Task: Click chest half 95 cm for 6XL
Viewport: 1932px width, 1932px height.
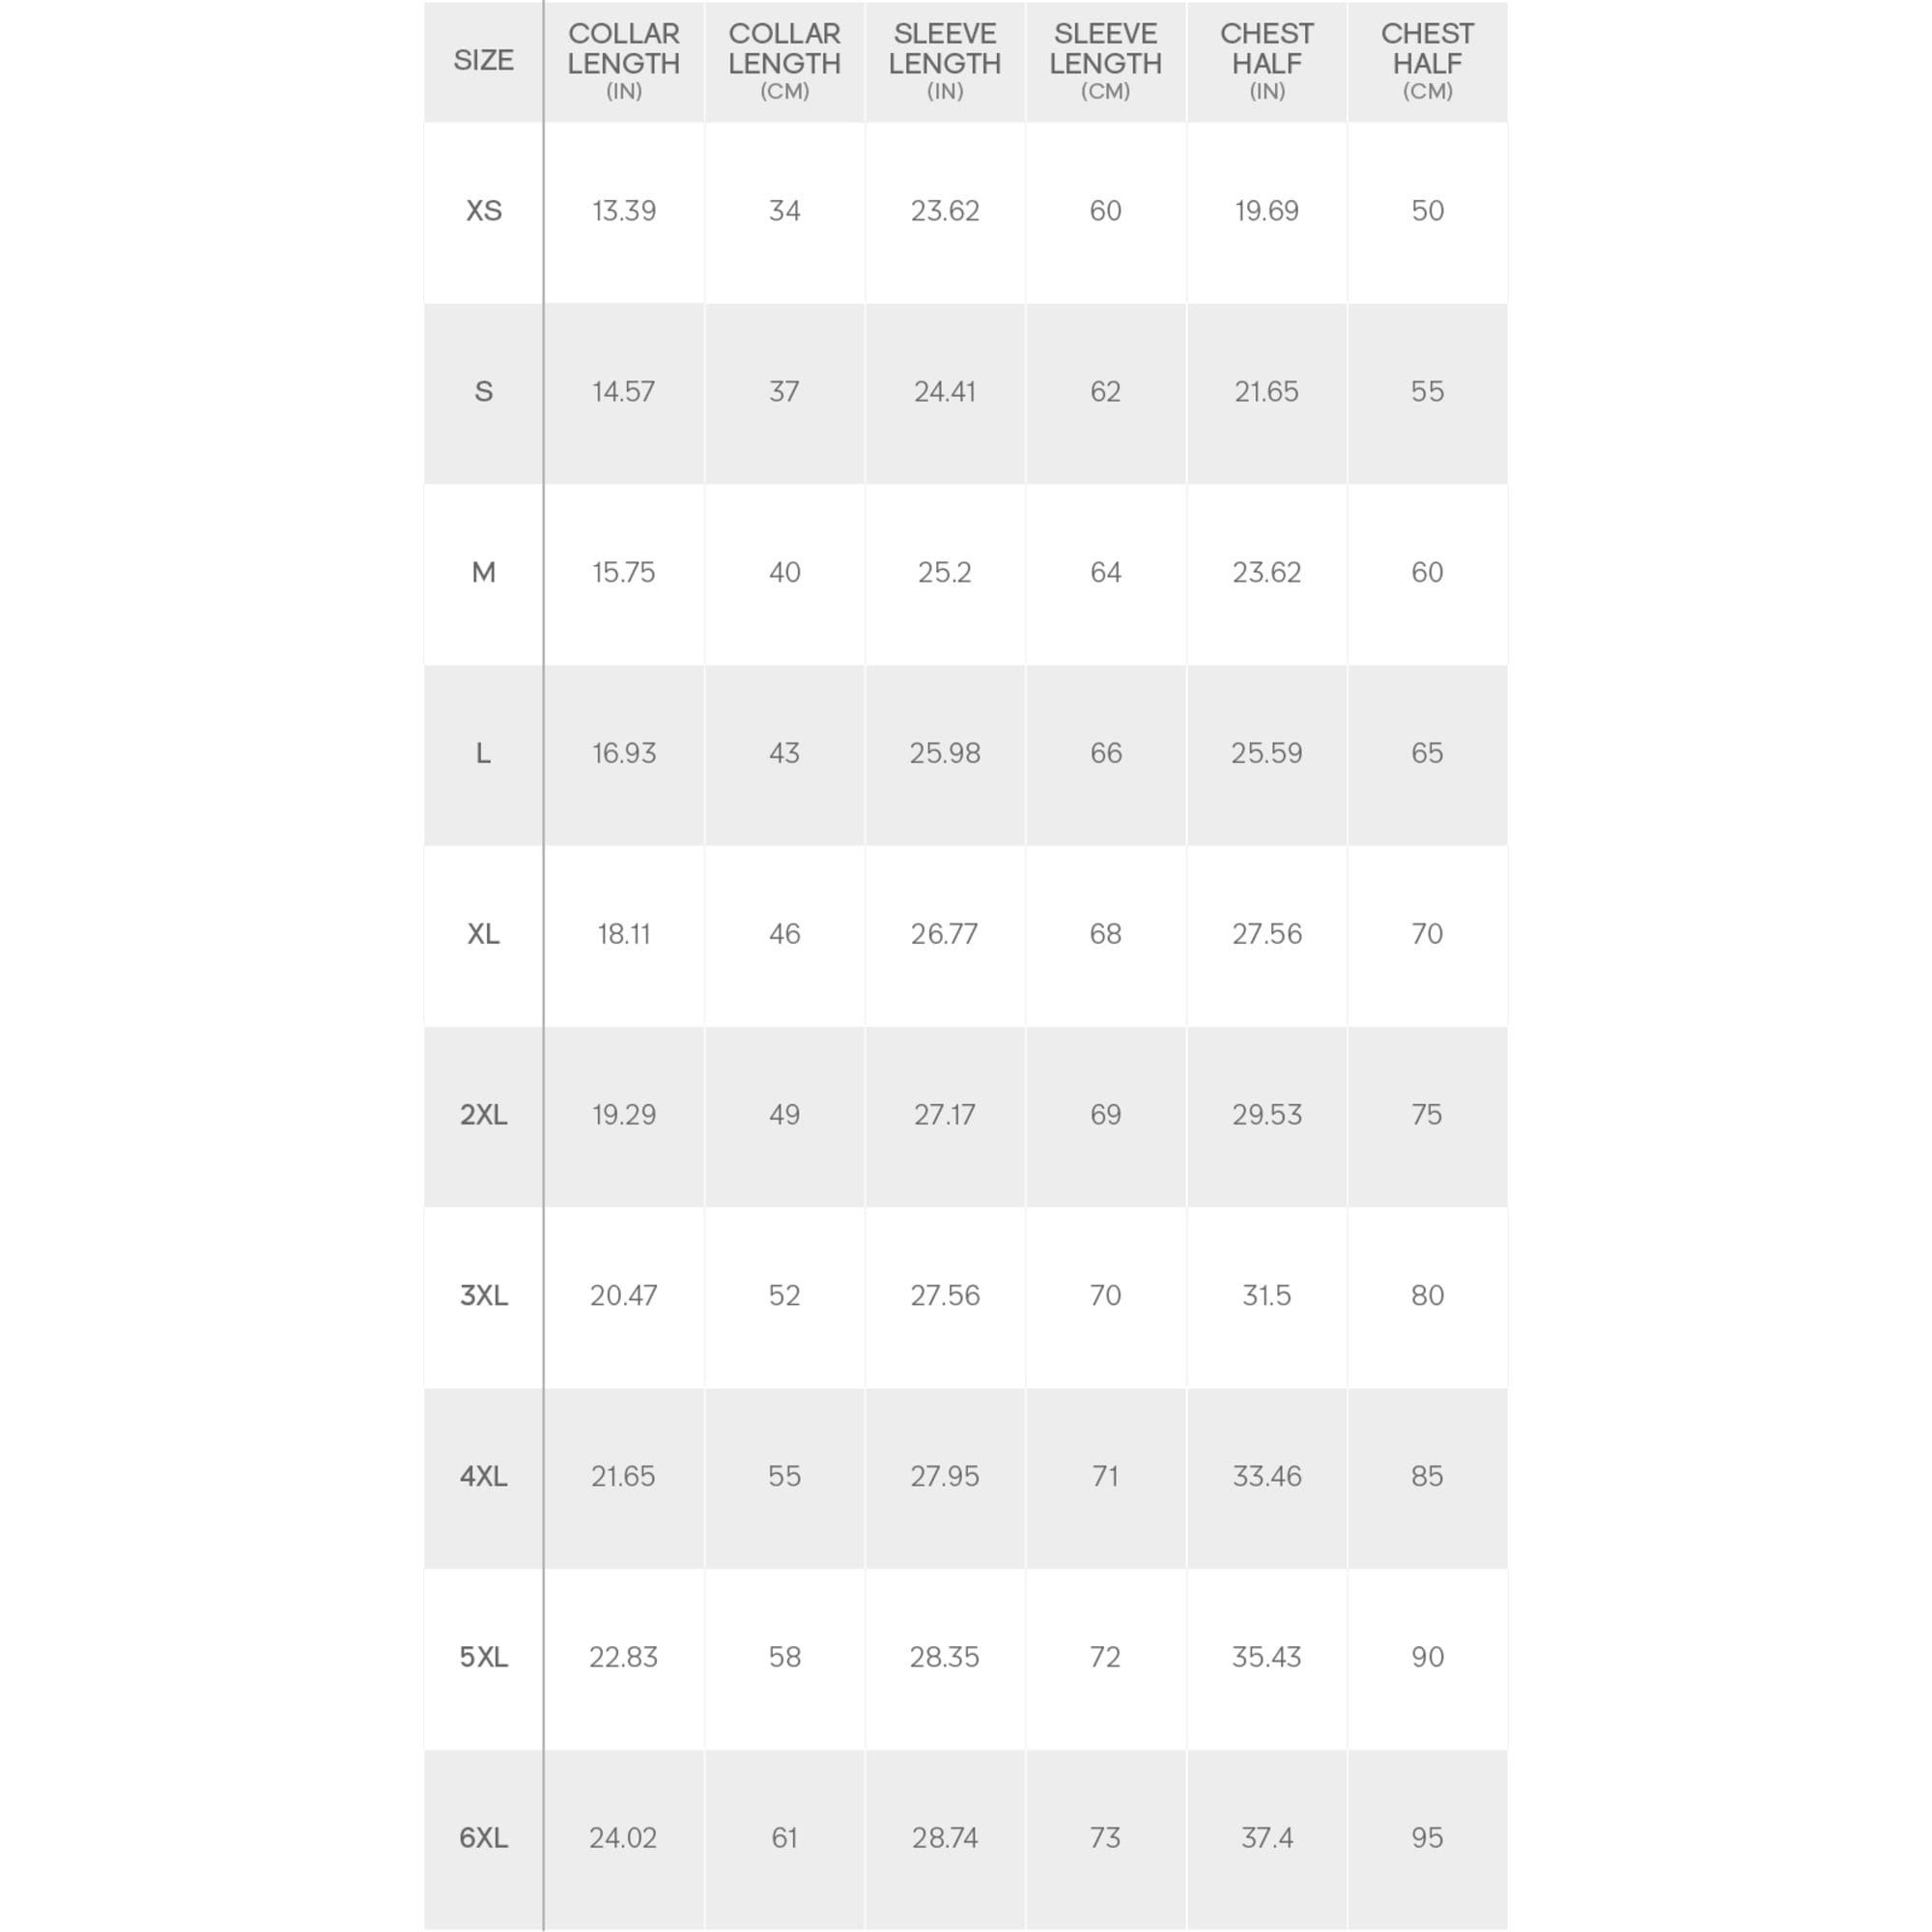Action: tap(1427, 1837)
